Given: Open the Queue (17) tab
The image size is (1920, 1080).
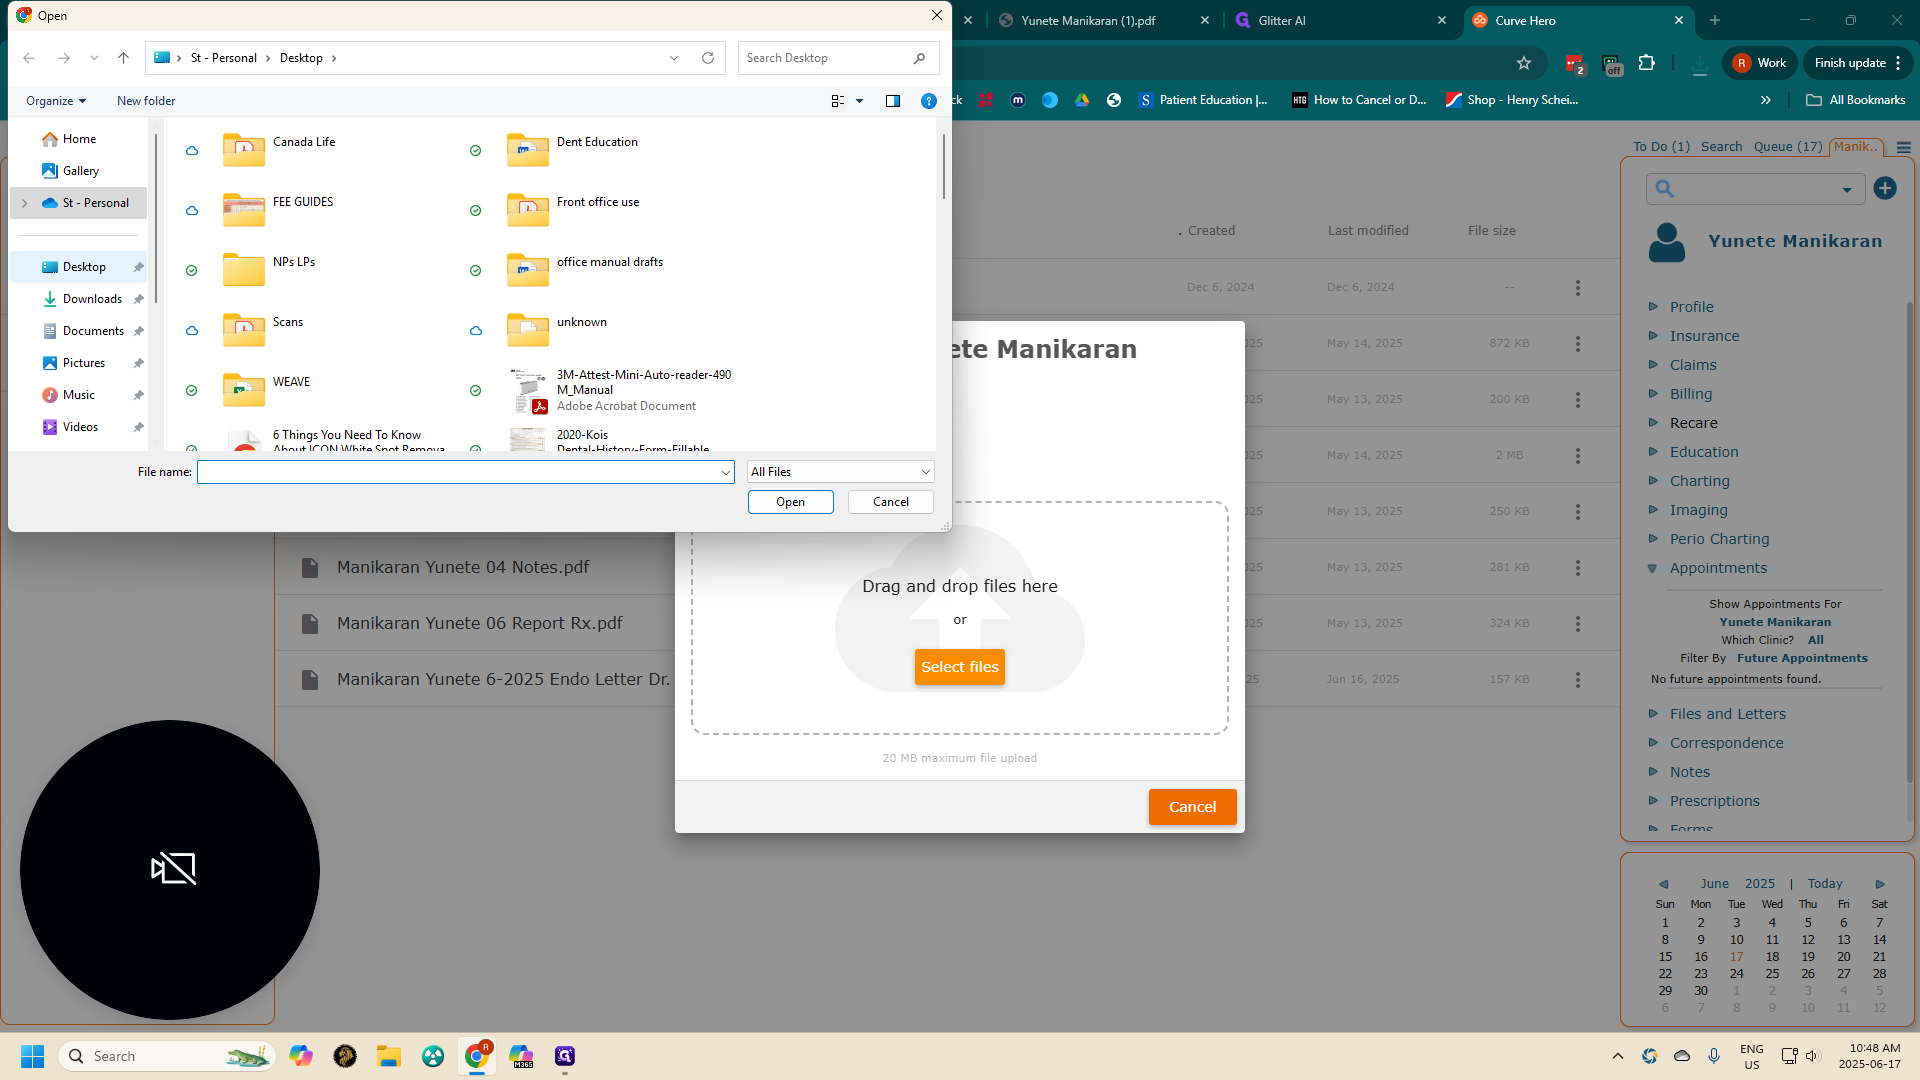Looking at the screenshot, I should [1788, 147].
